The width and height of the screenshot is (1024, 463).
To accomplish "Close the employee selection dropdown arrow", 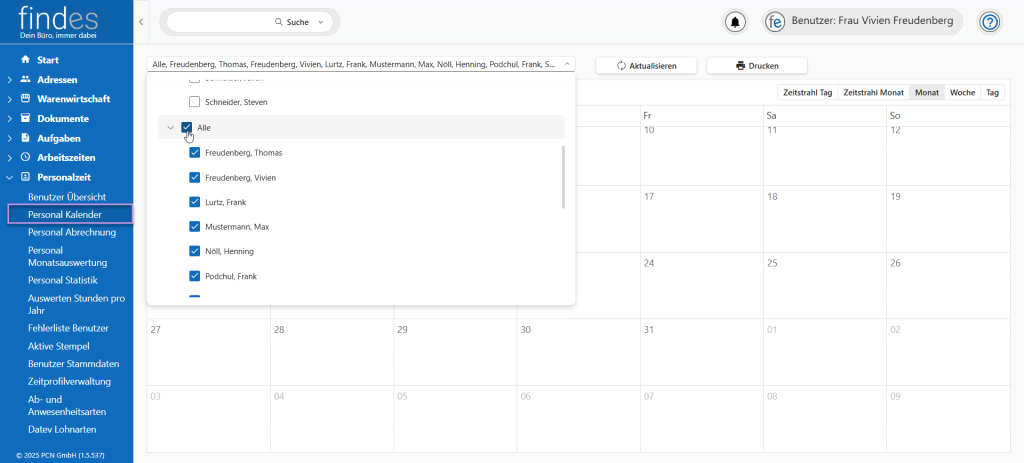I will pyautogui.click(x=567, y=64).
